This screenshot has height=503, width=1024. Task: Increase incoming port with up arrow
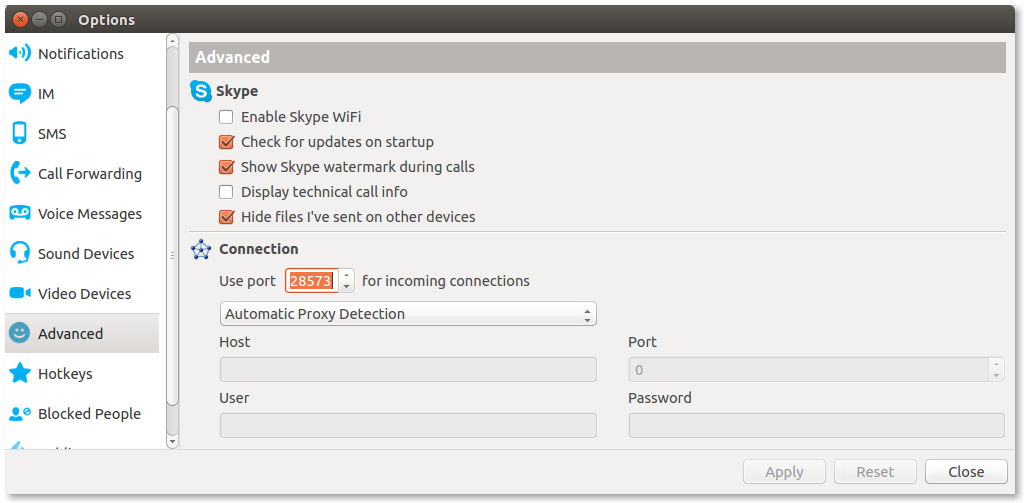346,275
